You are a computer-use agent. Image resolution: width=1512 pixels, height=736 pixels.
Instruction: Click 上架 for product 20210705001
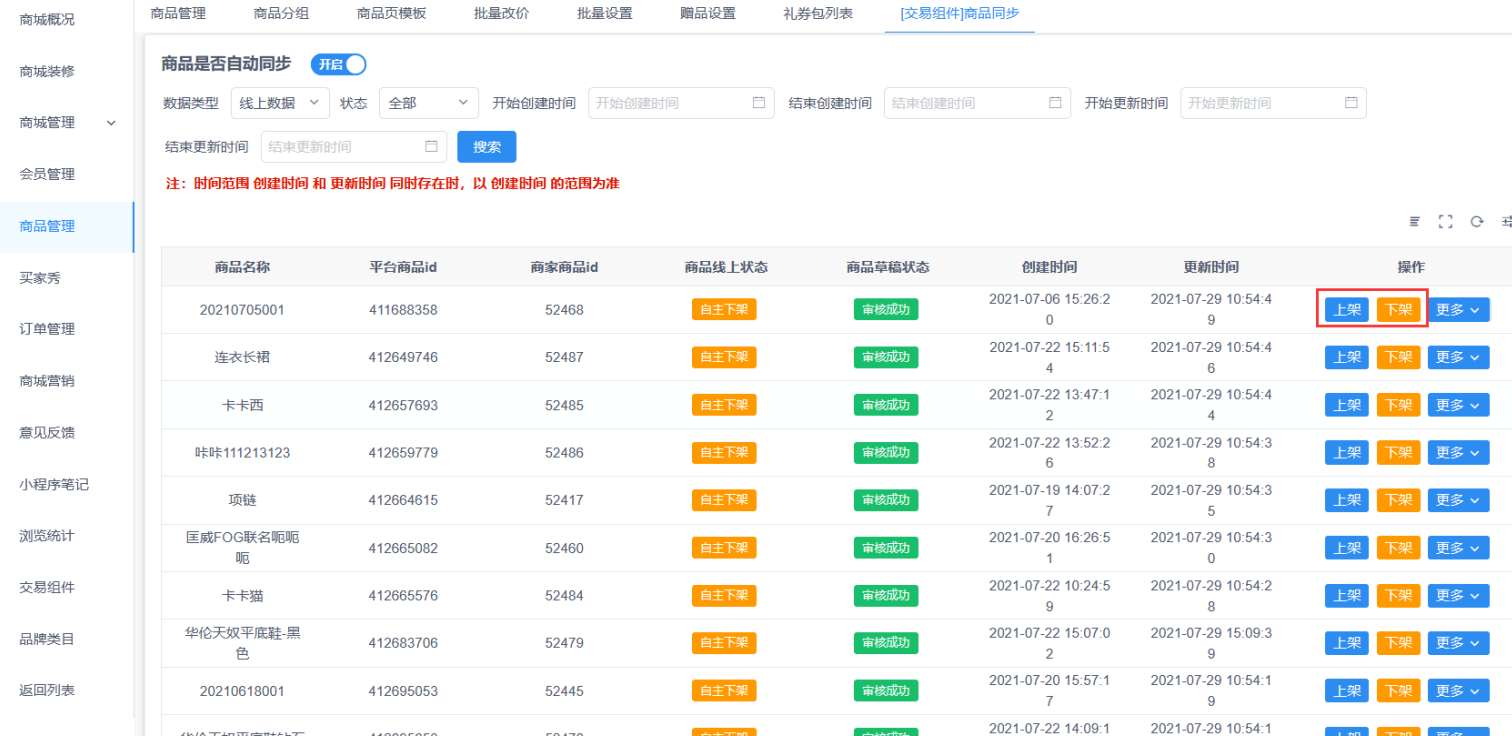point(1346,310)
